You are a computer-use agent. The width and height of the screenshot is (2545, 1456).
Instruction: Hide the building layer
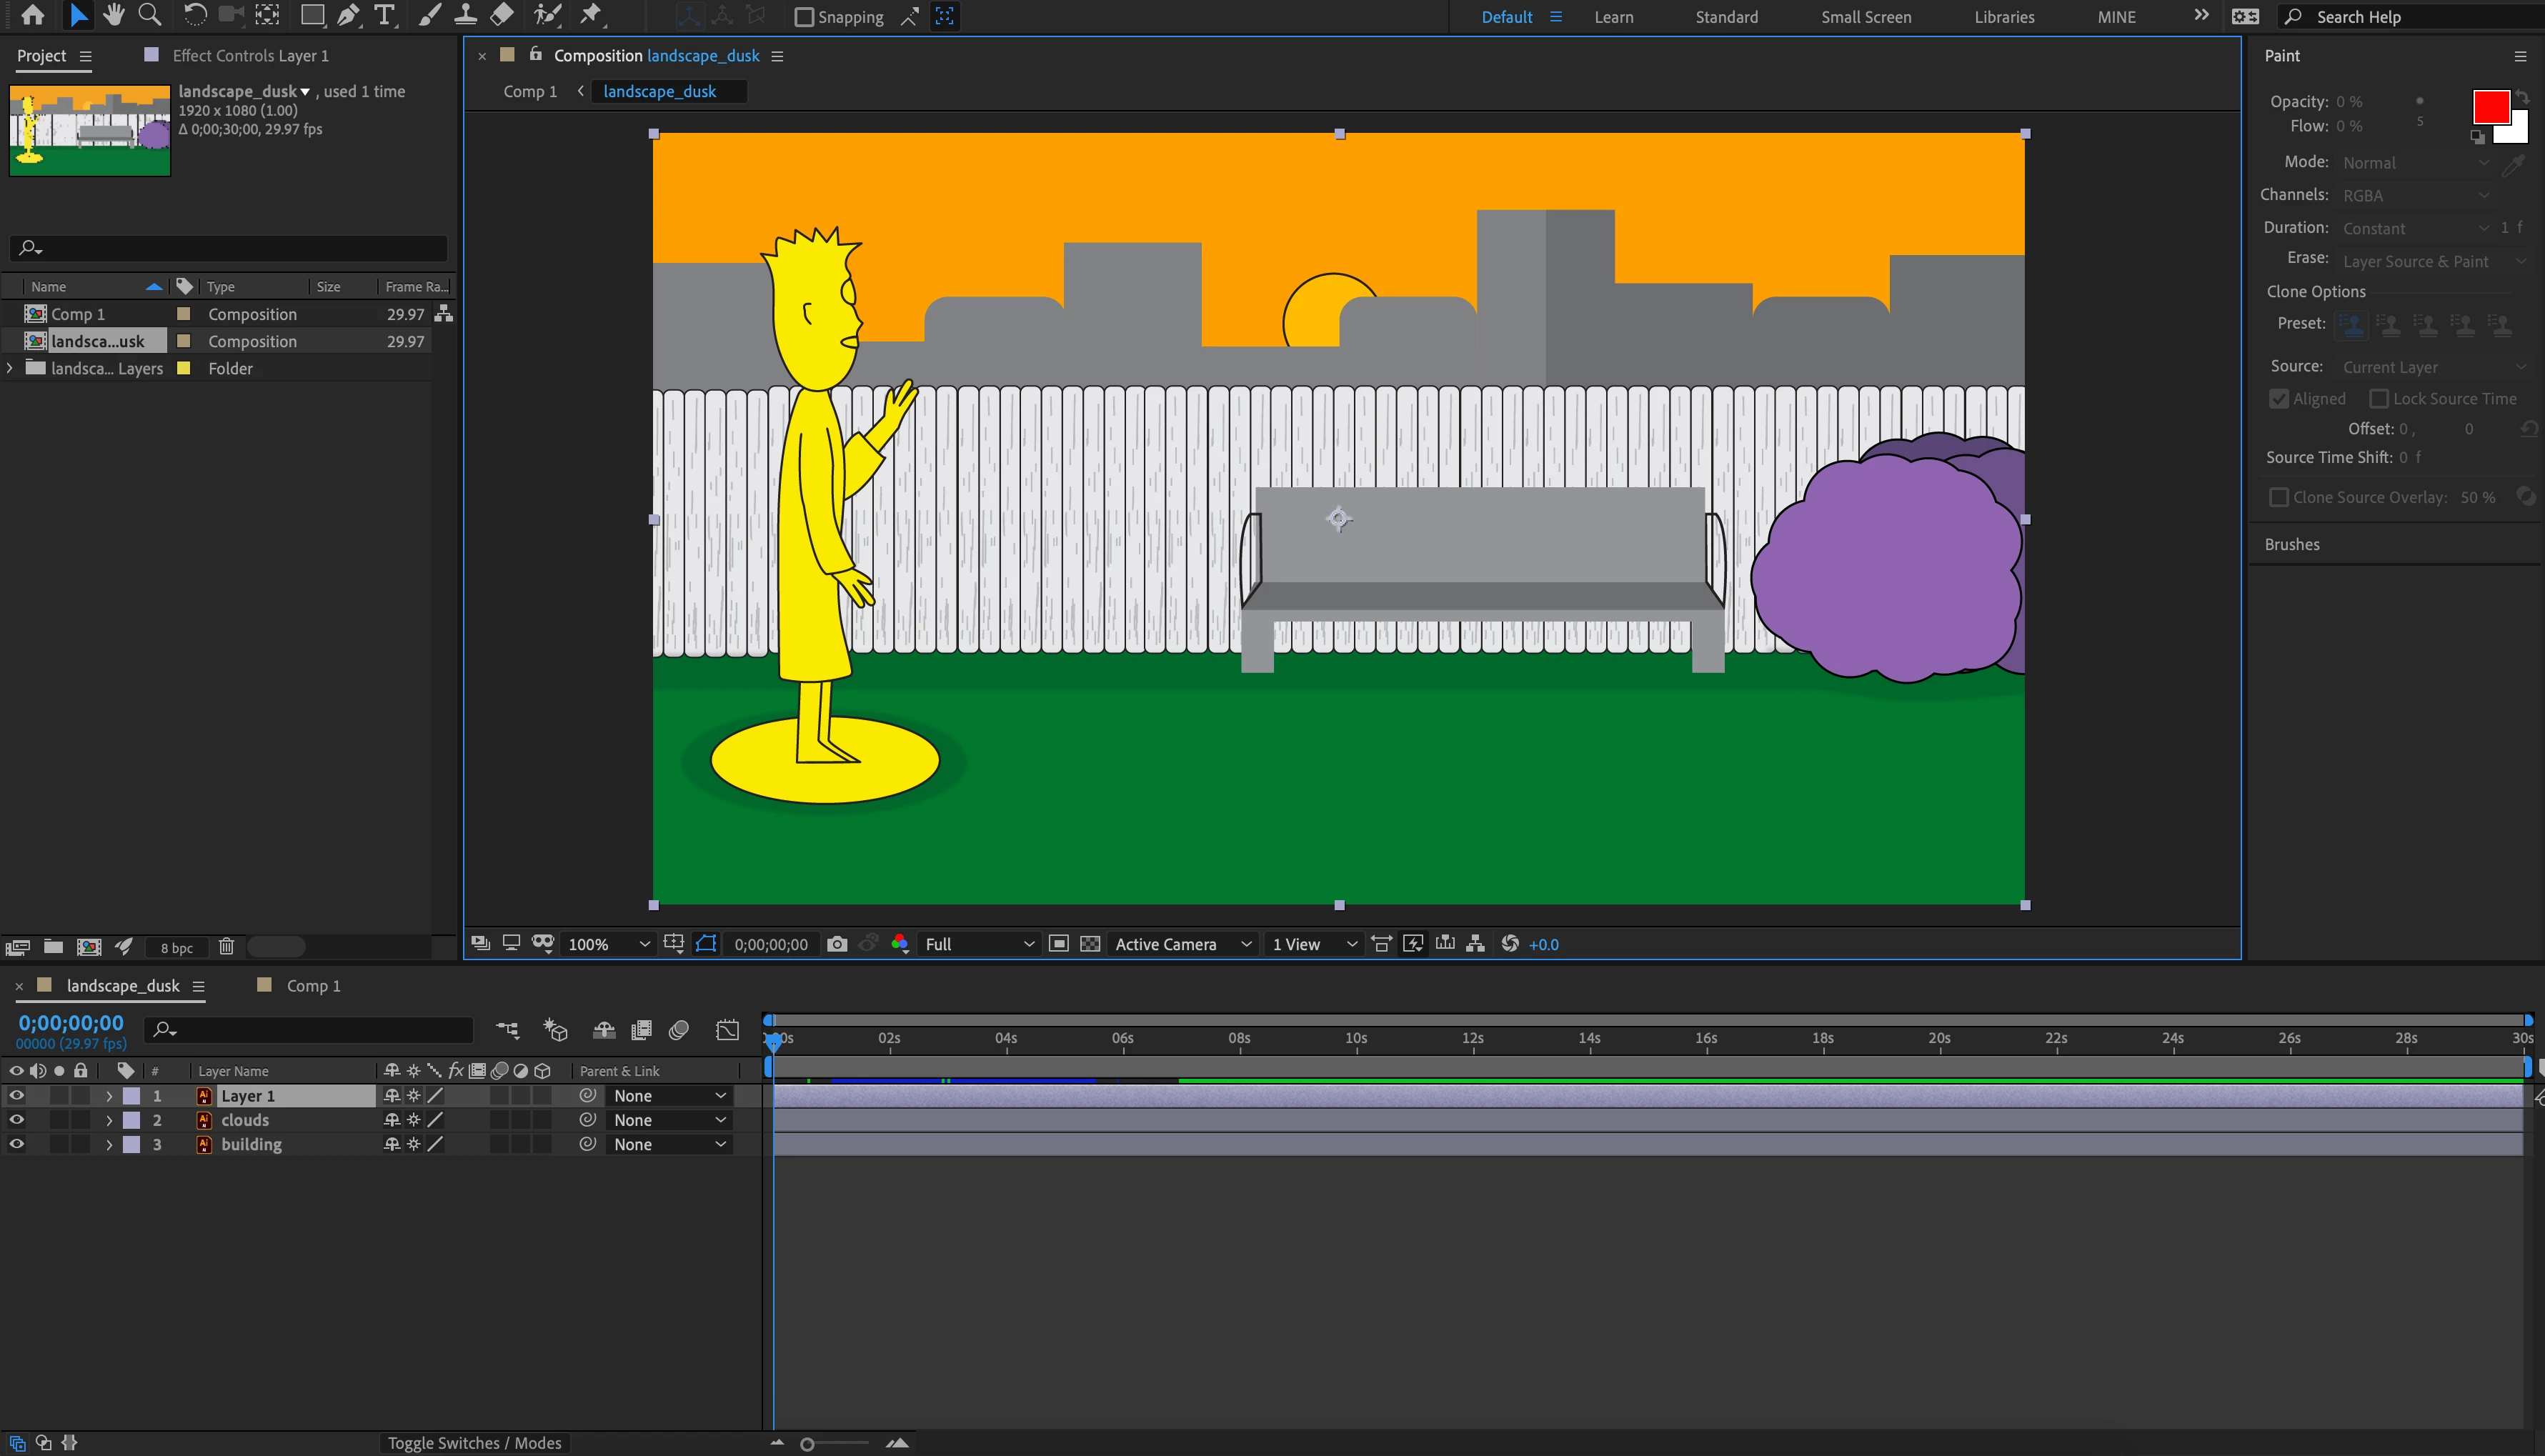(x=17, y=1144)
